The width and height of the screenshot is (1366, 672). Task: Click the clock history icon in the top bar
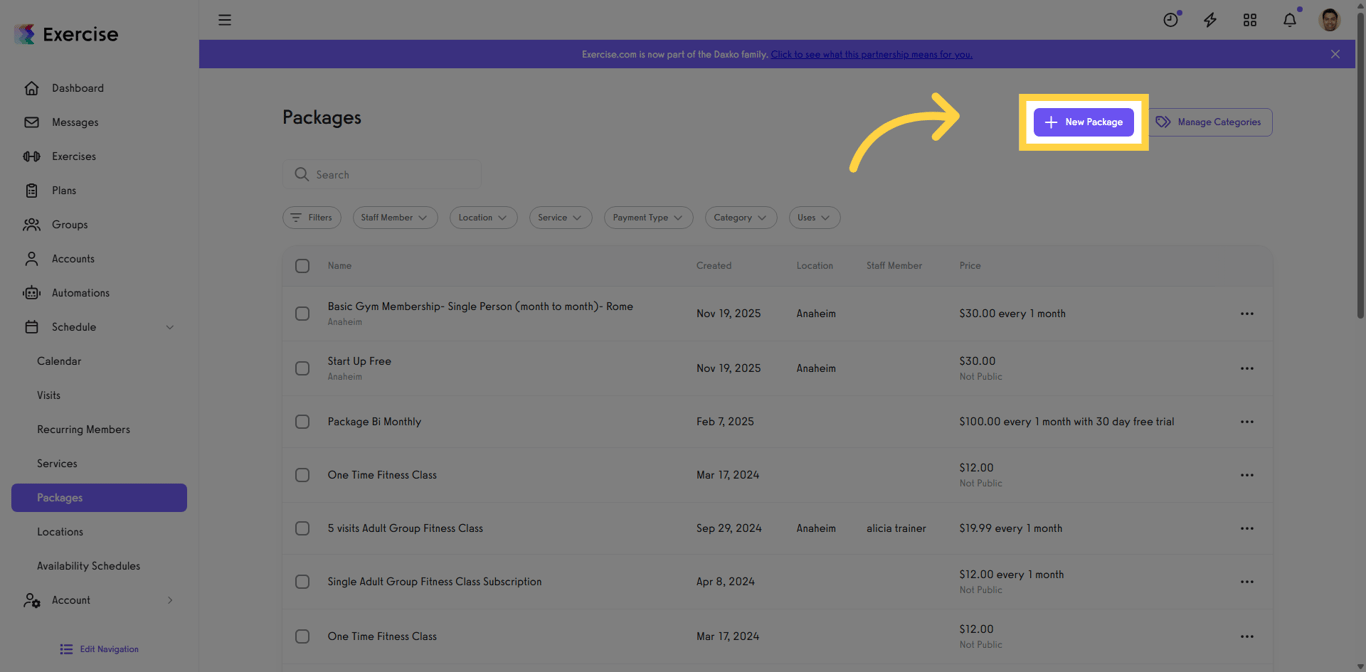click(x=1170, y=19)
